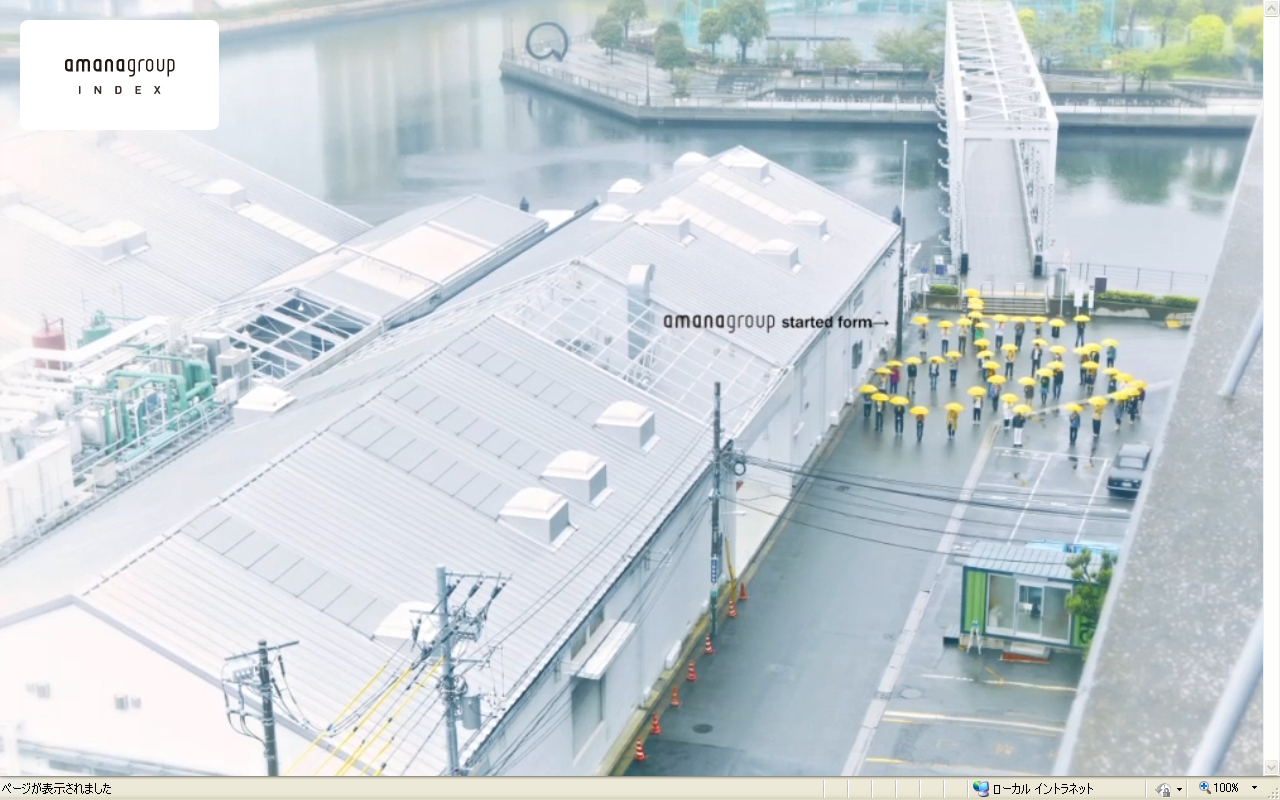
Task: Click the zoom magnifier icon in status bar
Action: (1205, 788)
